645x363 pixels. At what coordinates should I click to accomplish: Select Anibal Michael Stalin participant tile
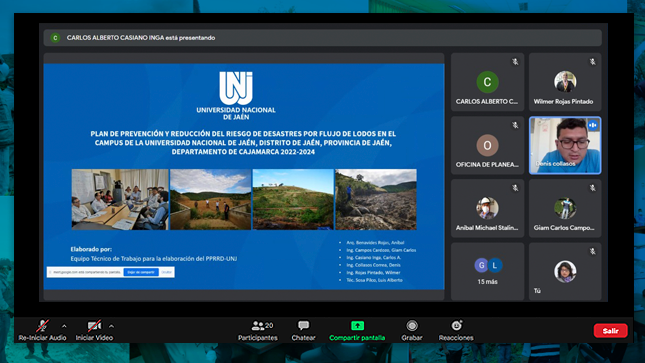coord(487,208)
